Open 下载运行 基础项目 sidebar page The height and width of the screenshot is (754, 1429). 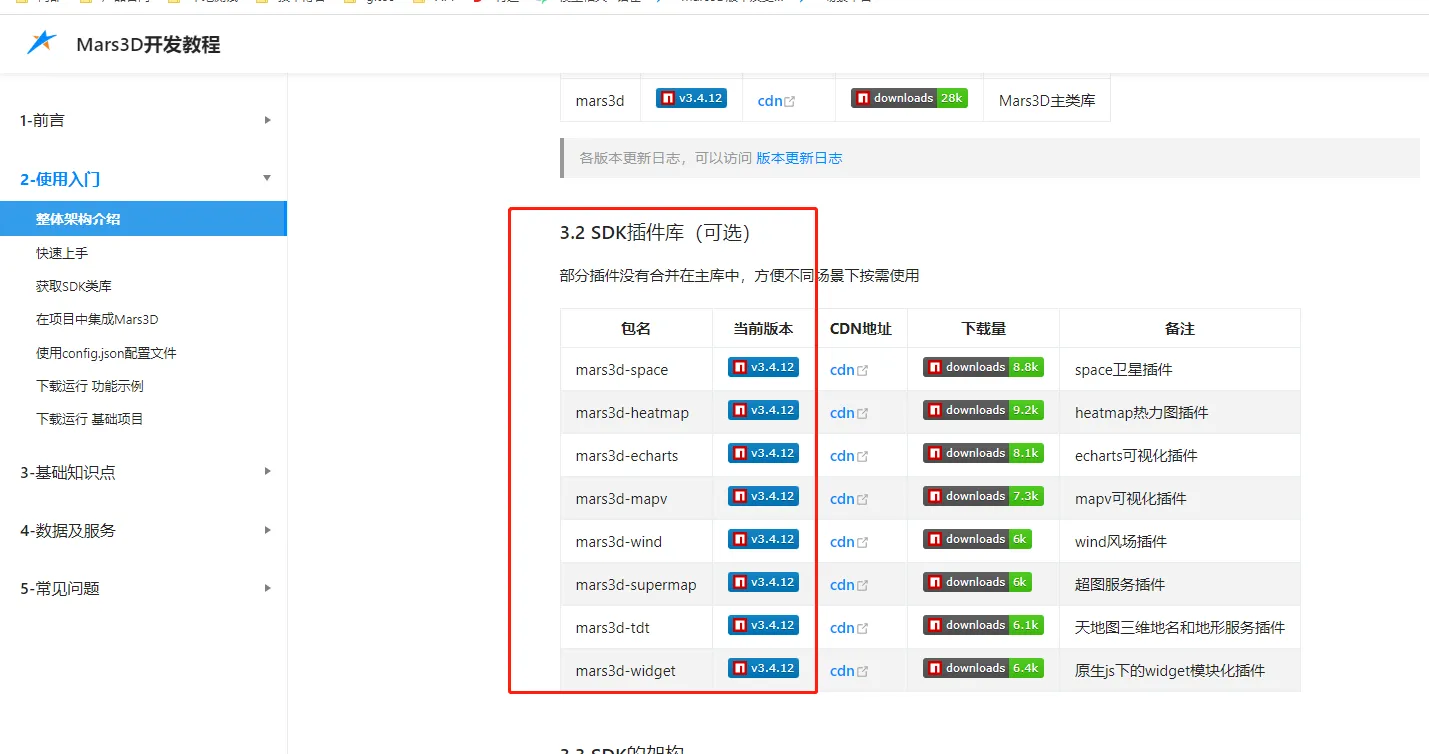90,419
